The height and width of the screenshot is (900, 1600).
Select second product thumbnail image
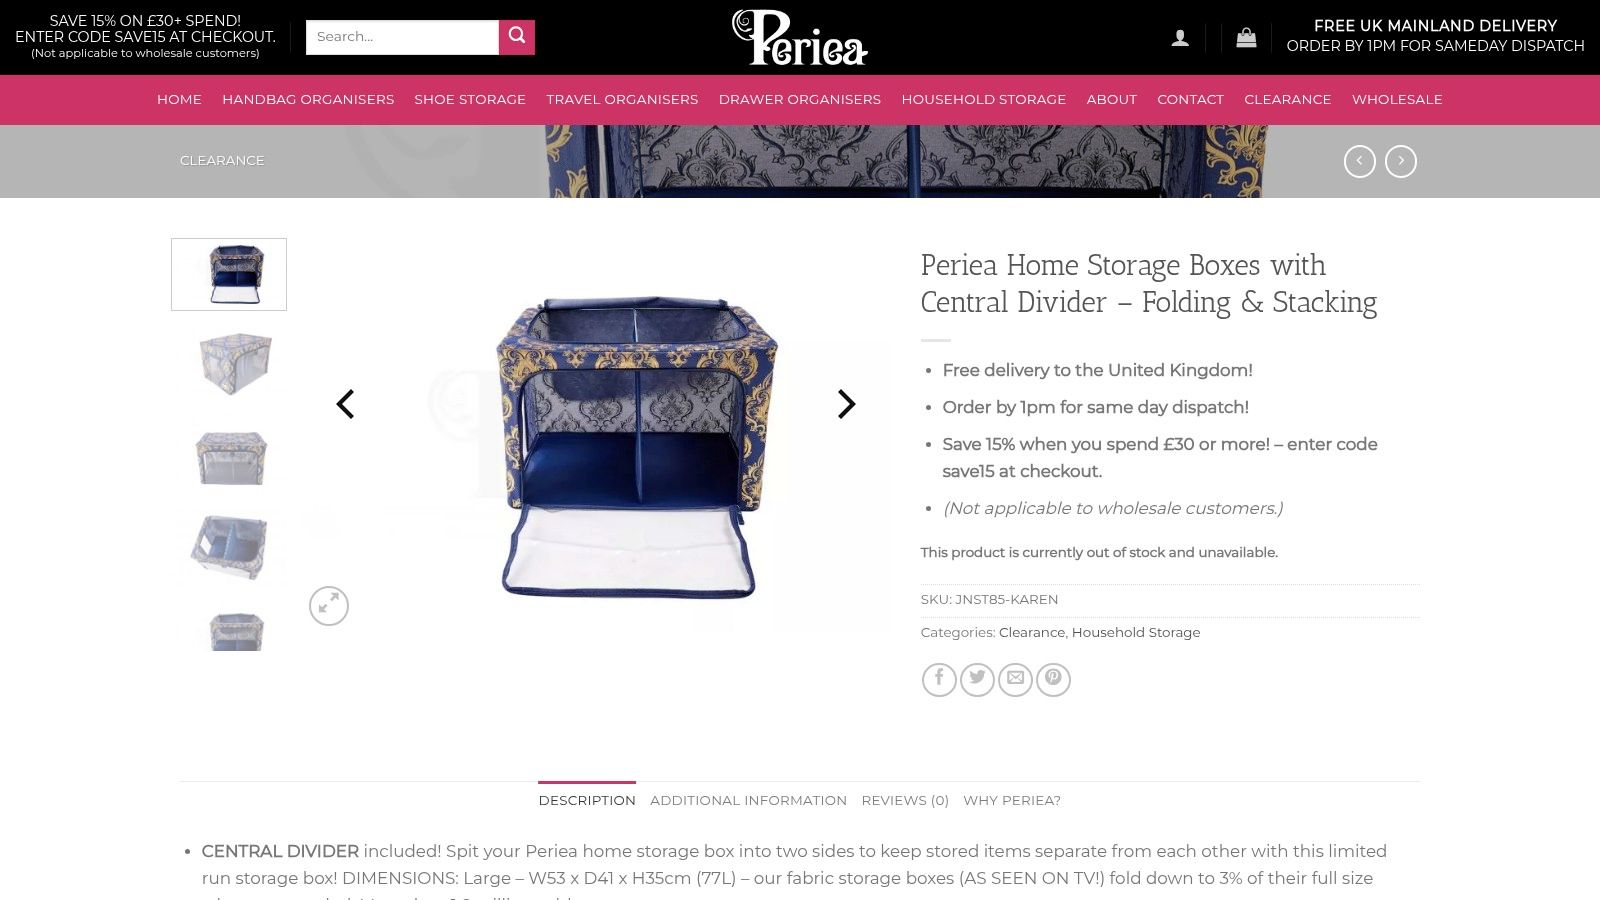point(229,364)
